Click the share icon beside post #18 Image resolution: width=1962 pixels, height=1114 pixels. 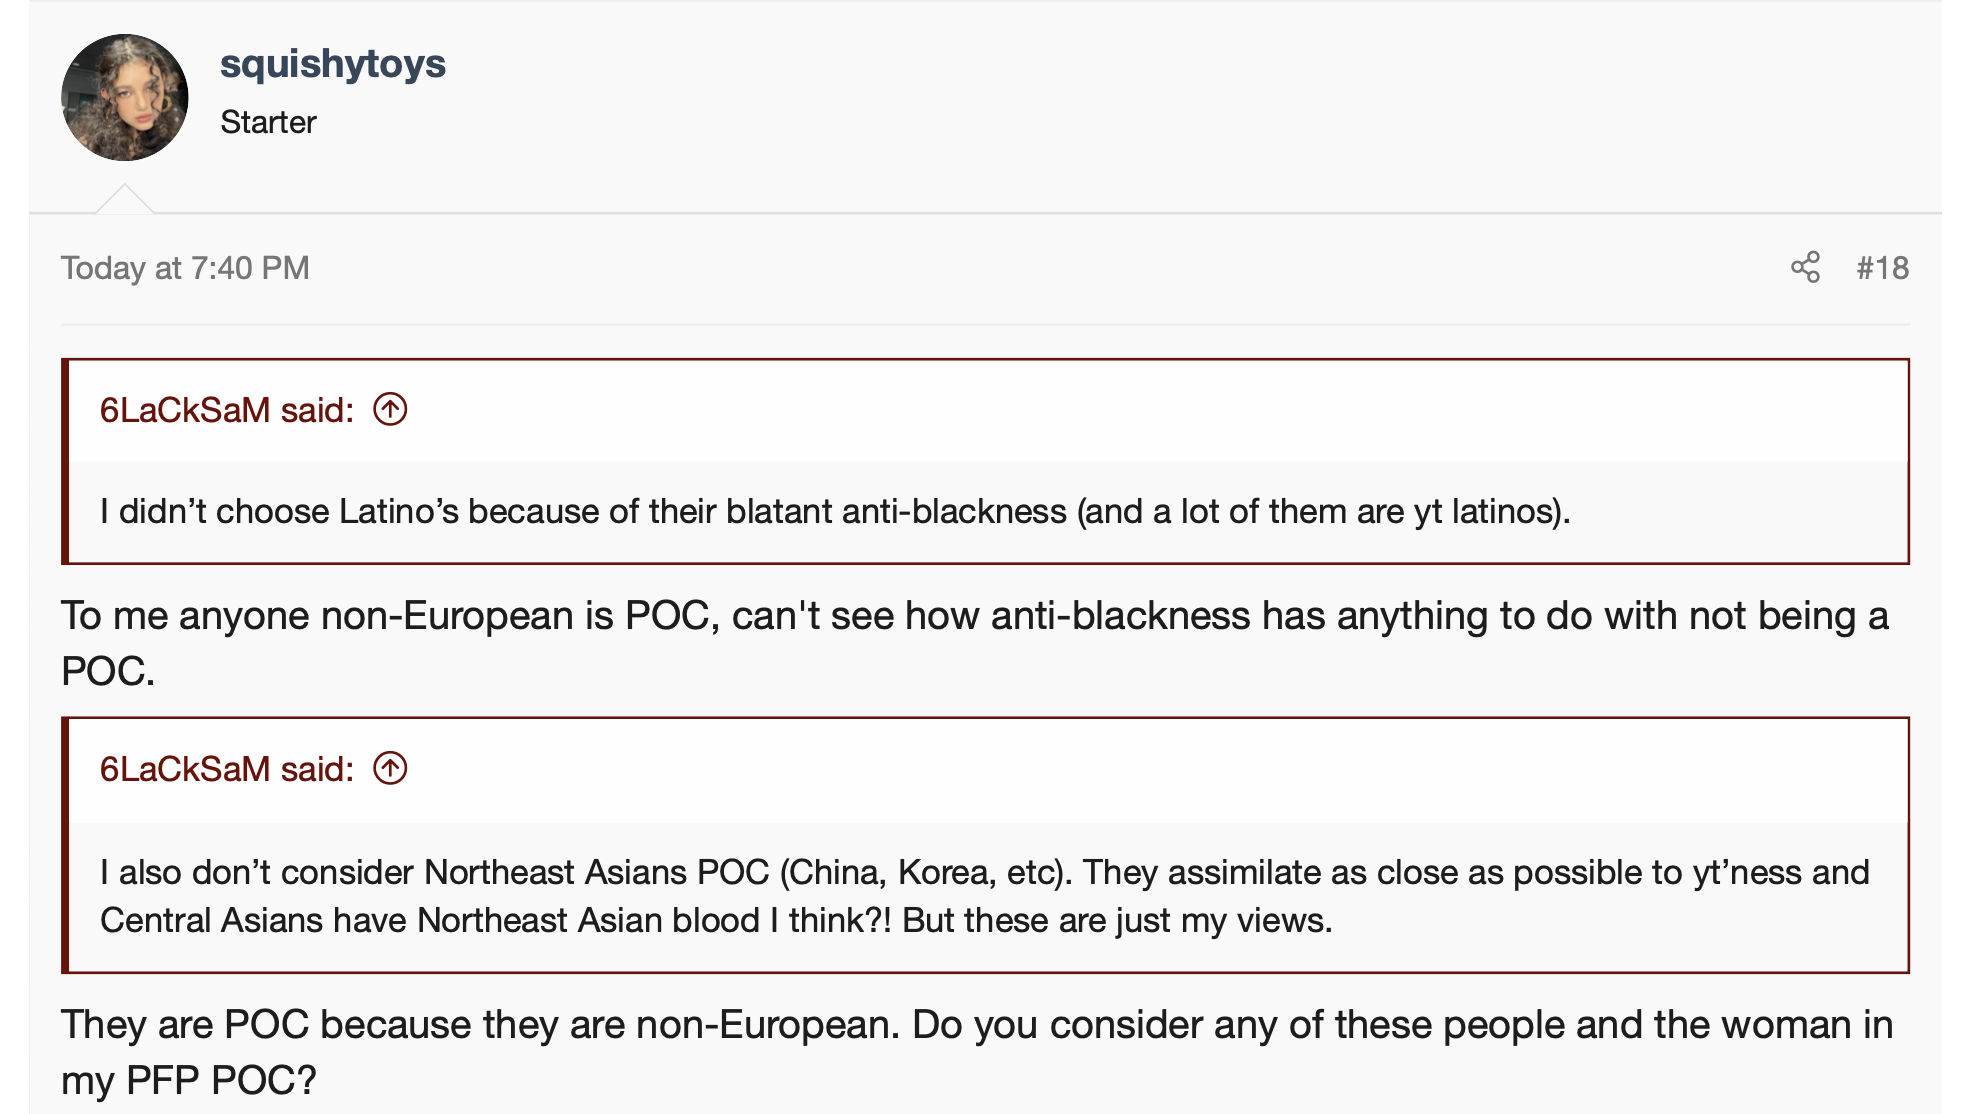1805,267
